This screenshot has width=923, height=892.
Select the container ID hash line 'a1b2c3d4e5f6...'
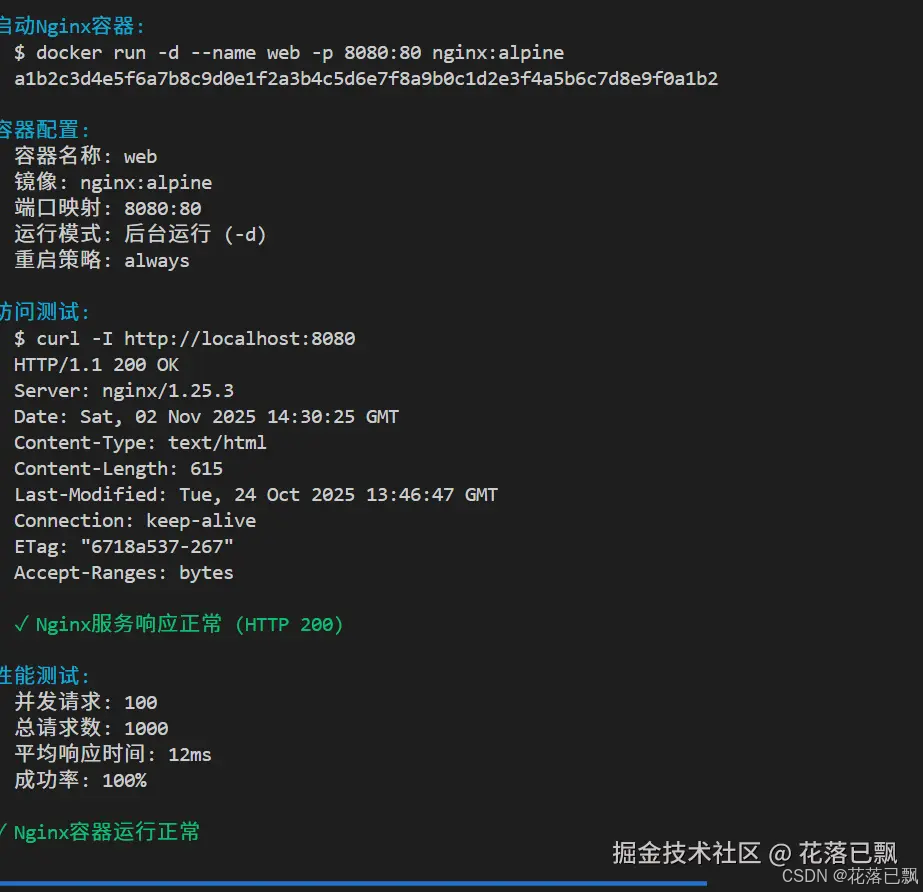coord(366,79)
